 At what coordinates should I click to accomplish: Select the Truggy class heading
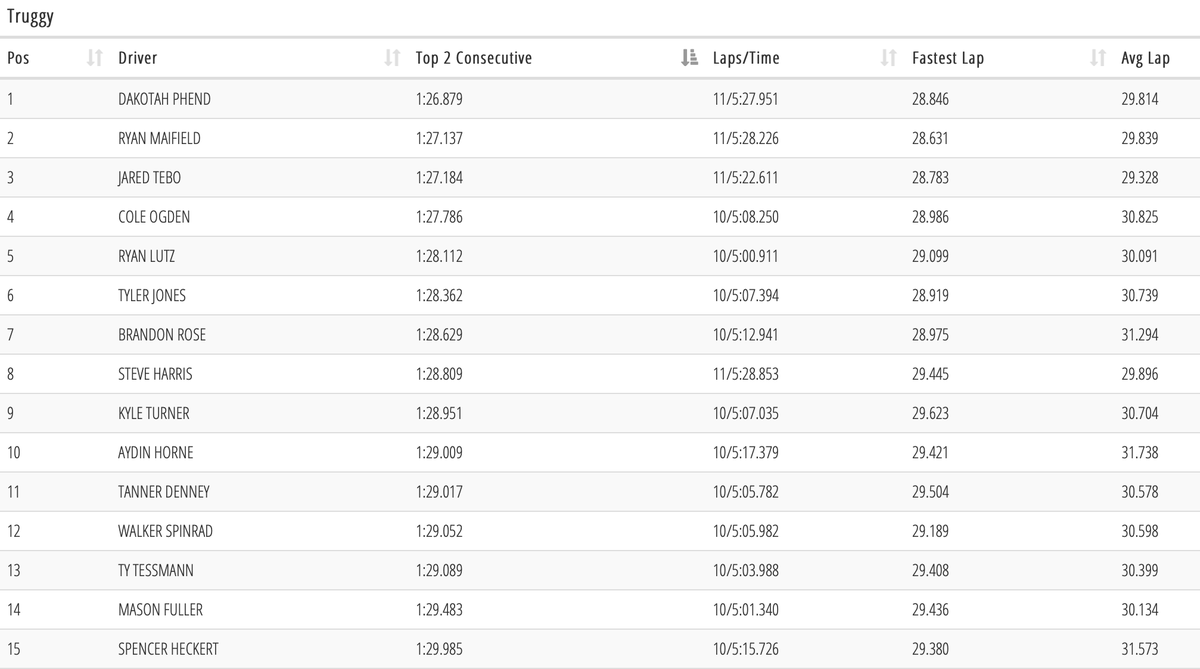pos(30,17)
